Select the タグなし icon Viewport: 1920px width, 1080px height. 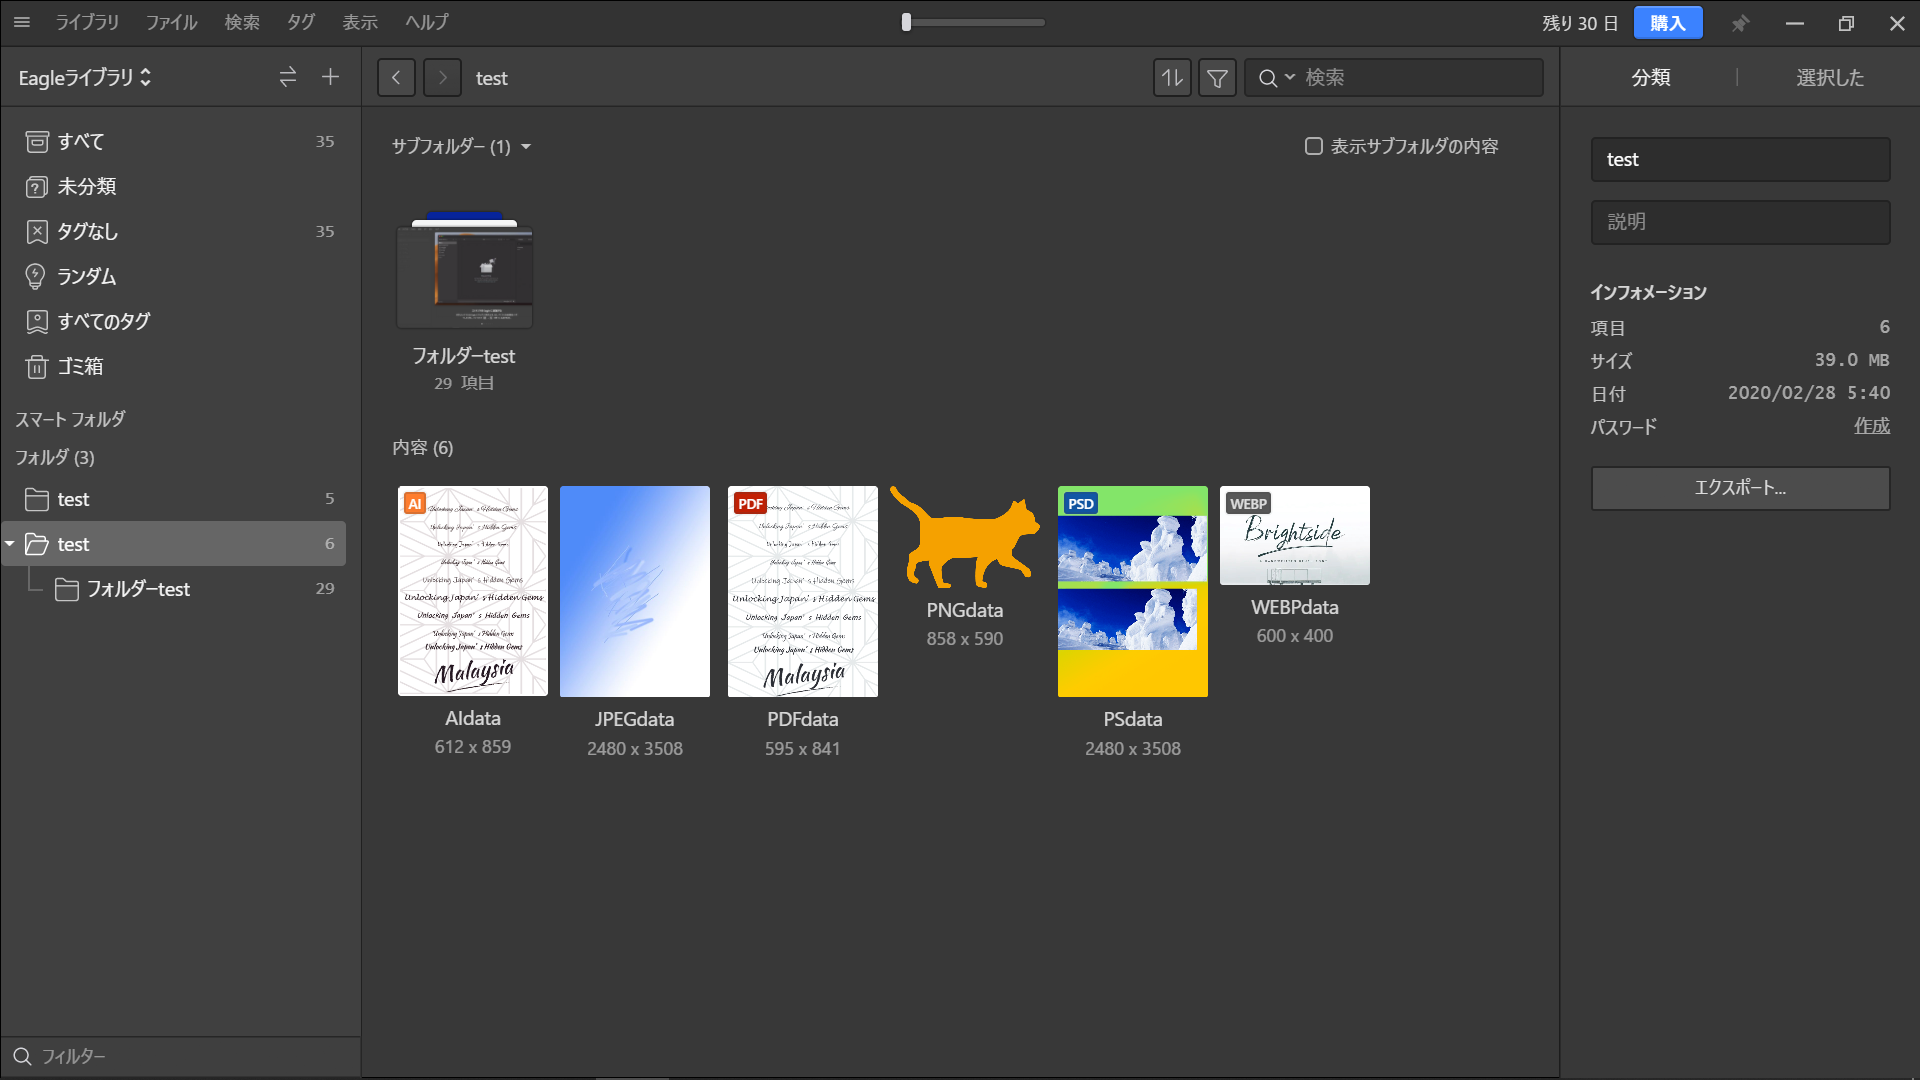pos(37,232)
